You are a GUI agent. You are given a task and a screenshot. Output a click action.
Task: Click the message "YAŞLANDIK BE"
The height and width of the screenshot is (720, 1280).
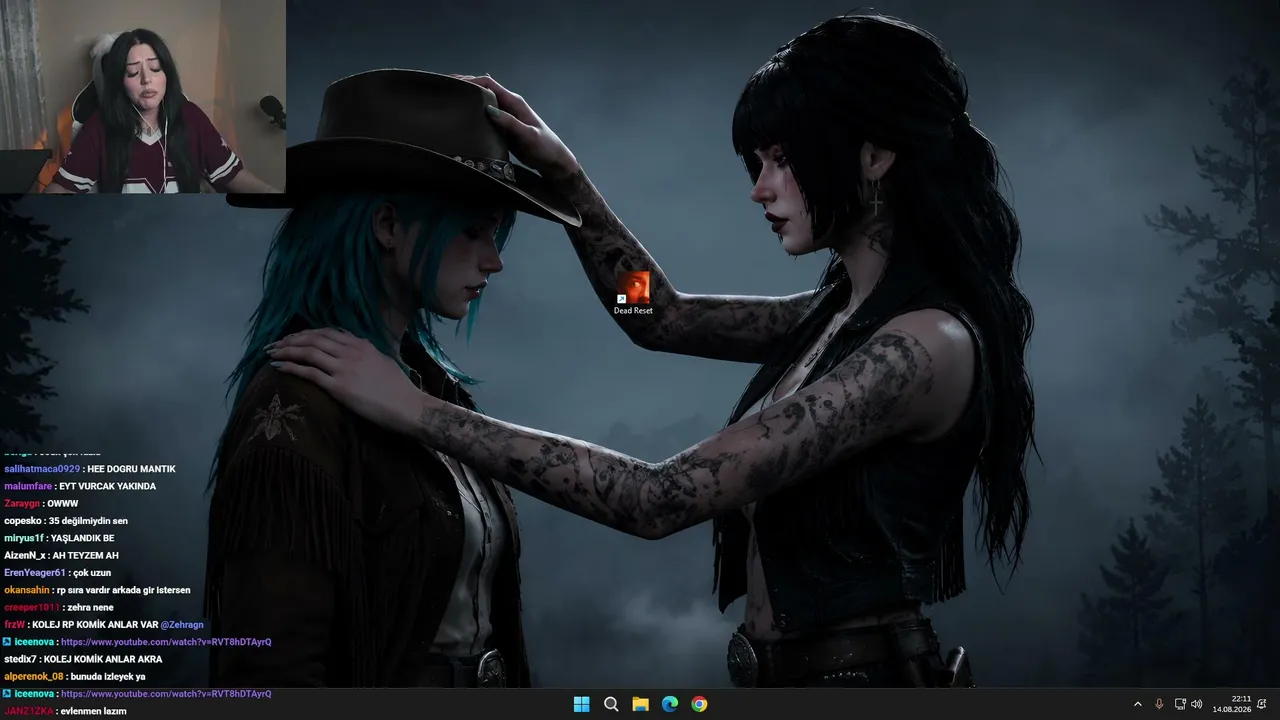[x=83, y=538]
